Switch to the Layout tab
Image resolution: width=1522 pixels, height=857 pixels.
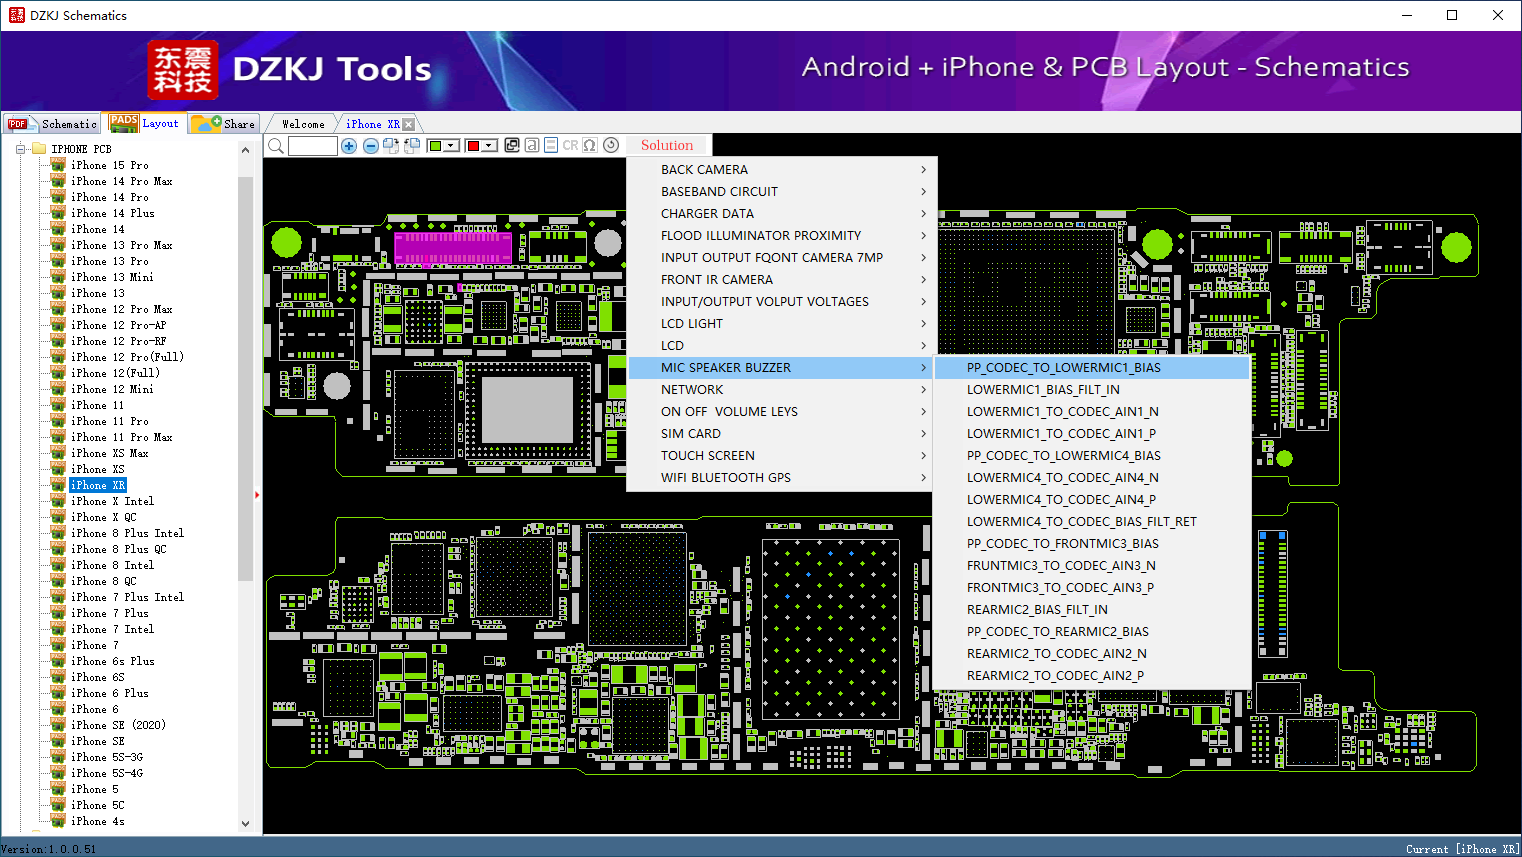tap(145, 123)
